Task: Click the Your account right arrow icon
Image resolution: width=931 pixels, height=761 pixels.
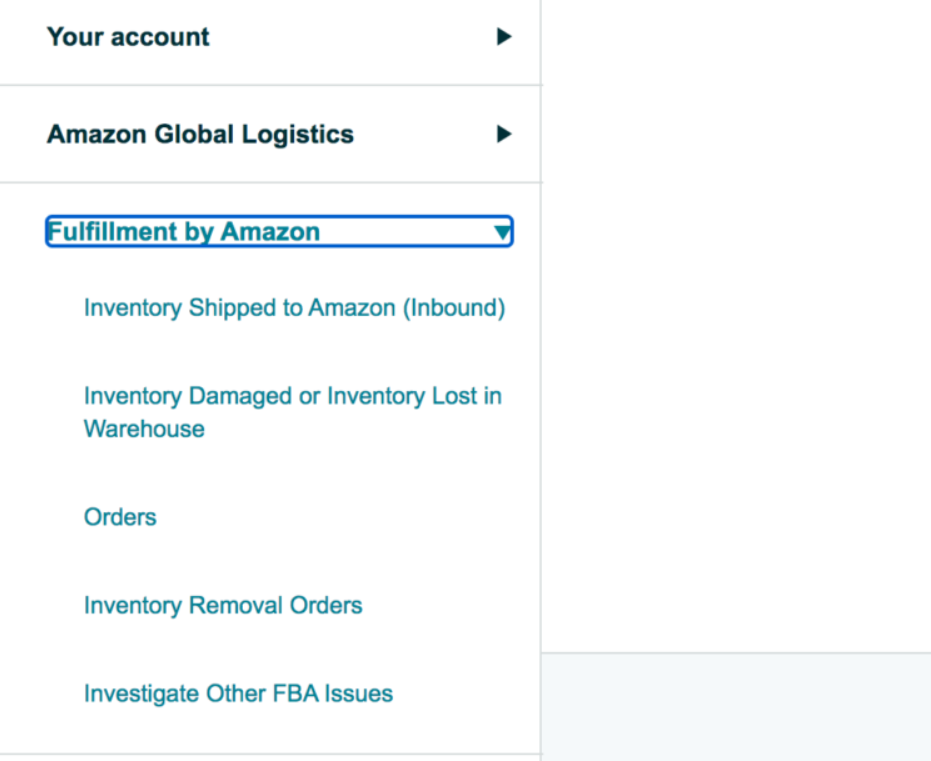Action: [x=503, y=37]
